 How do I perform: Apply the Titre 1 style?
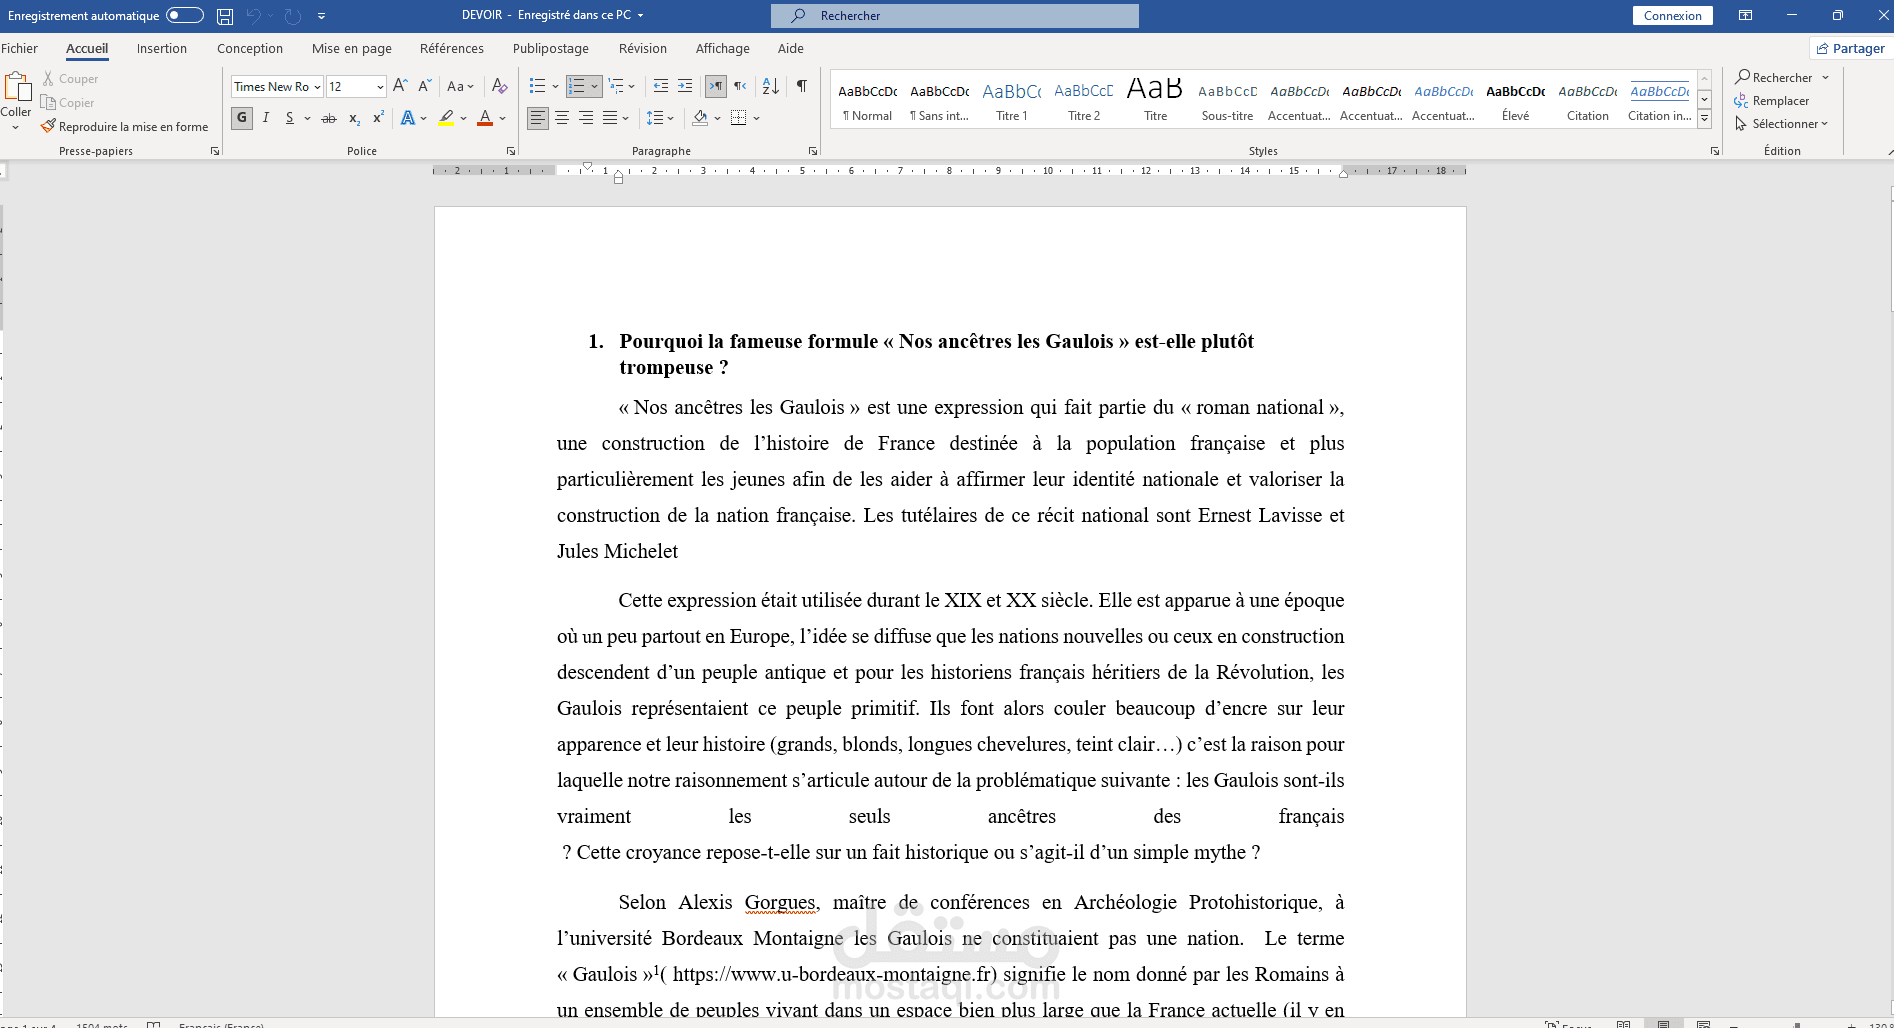(x=1012, y=101)
